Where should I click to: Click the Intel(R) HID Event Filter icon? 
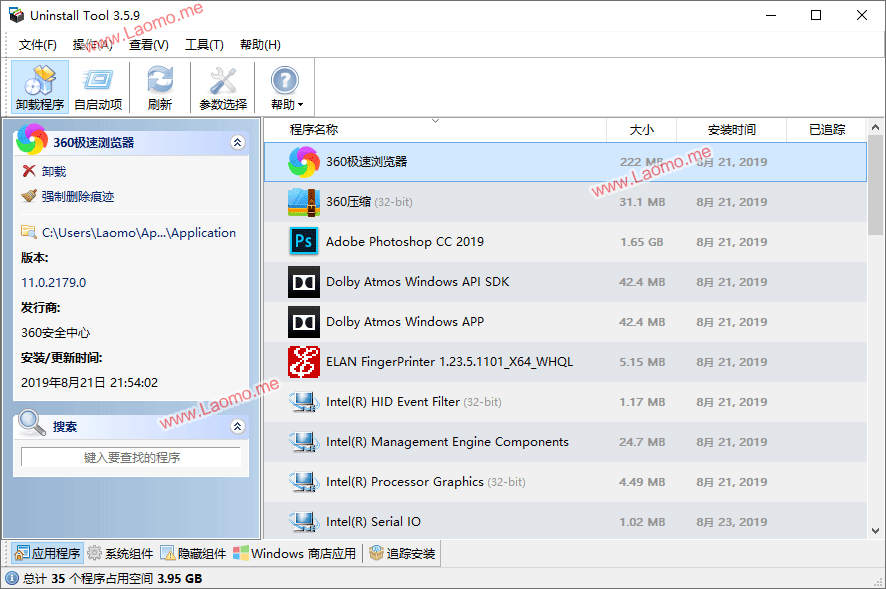(304, 402)
